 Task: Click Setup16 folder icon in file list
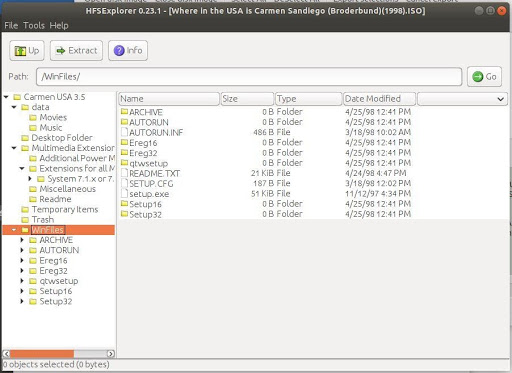(124, 204)
